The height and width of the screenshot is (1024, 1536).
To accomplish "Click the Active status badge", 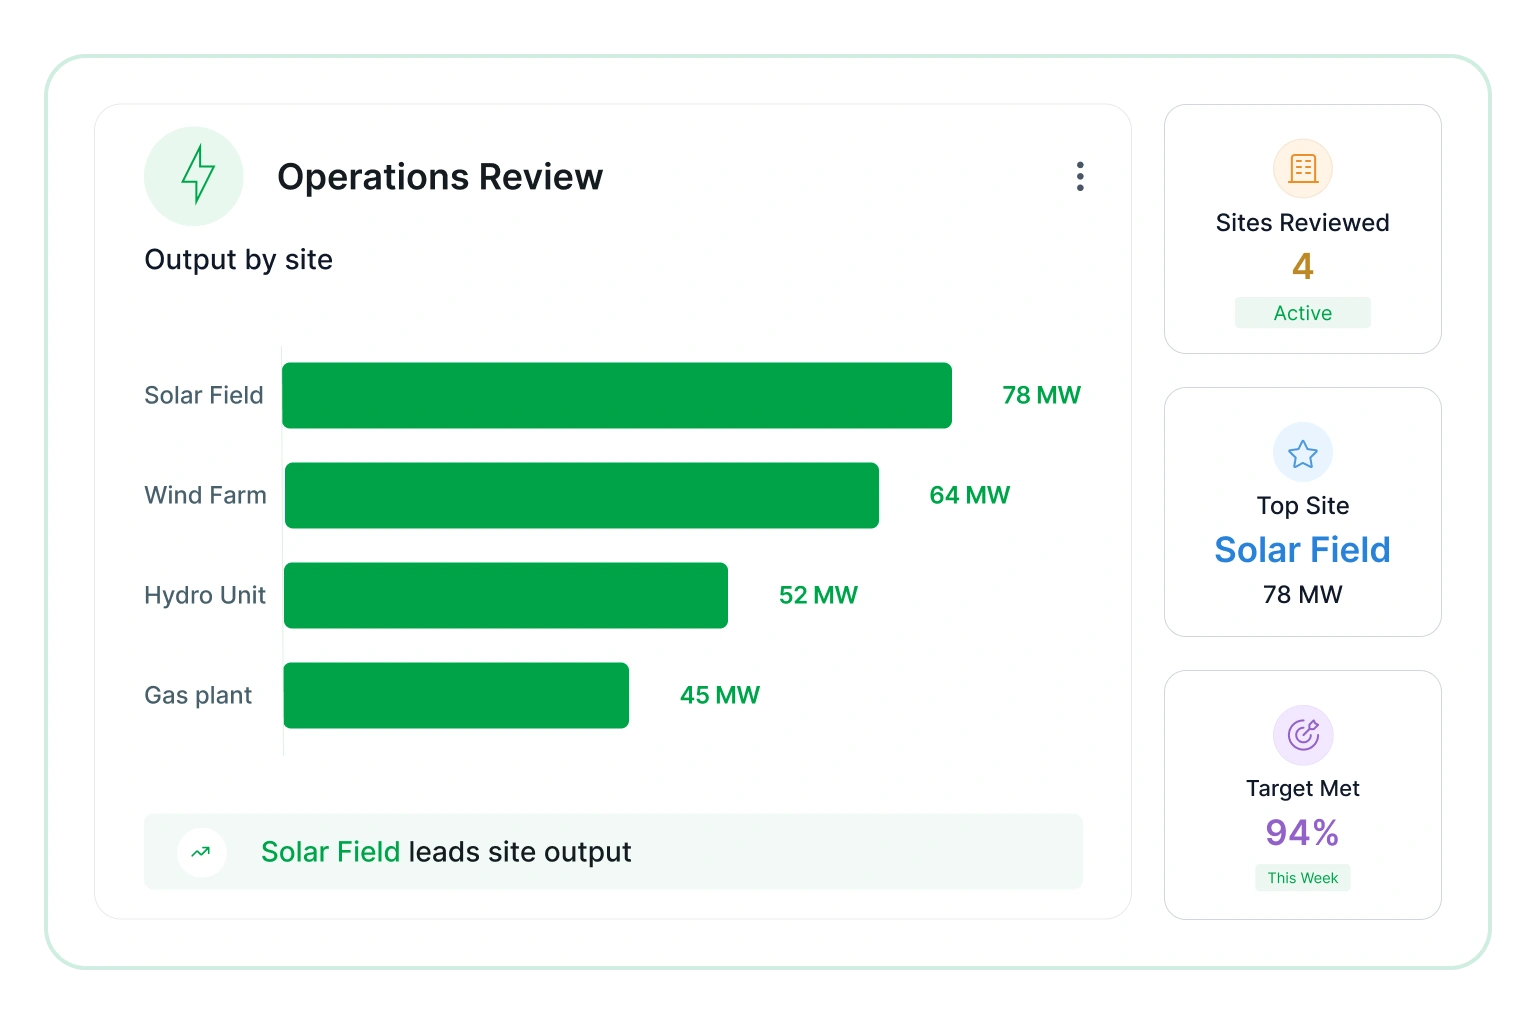I will (1302, 313).
